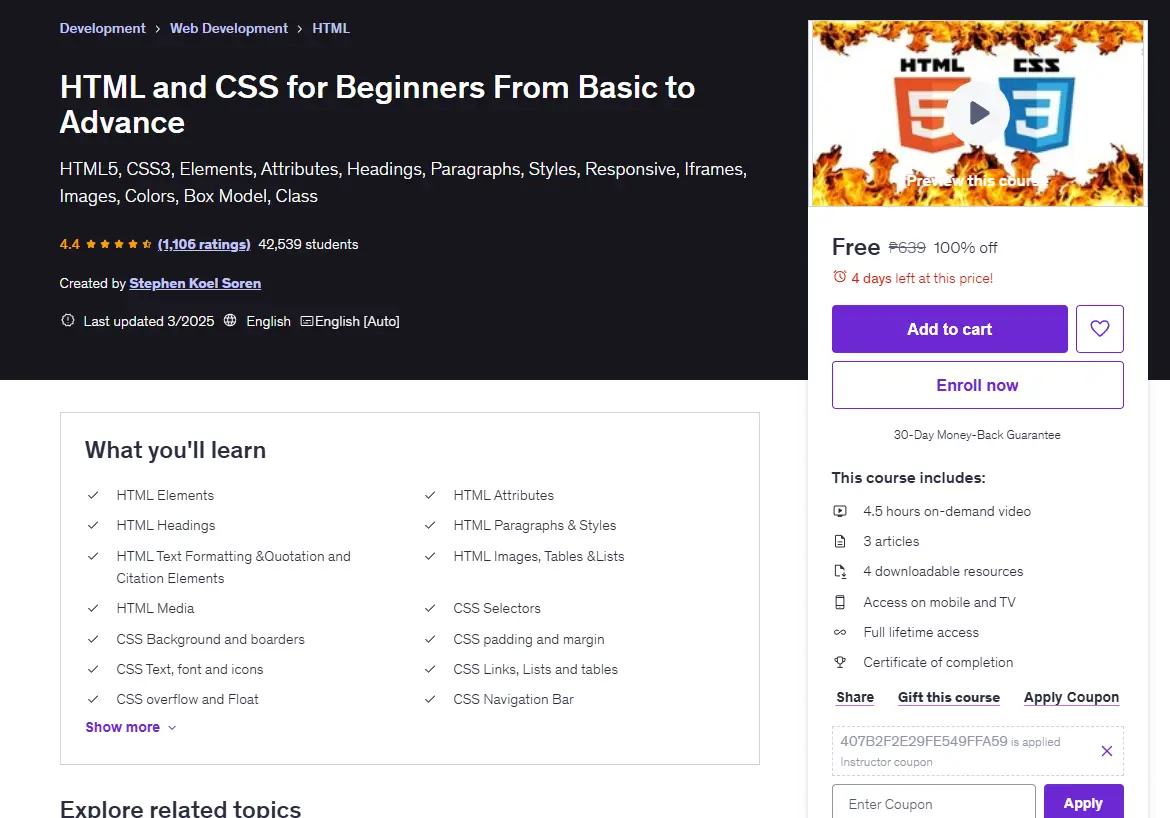Screen dimensions: 1170x818
Task: Click the Enroll now button
Action: pyautogui.click(x=977, y=385)
